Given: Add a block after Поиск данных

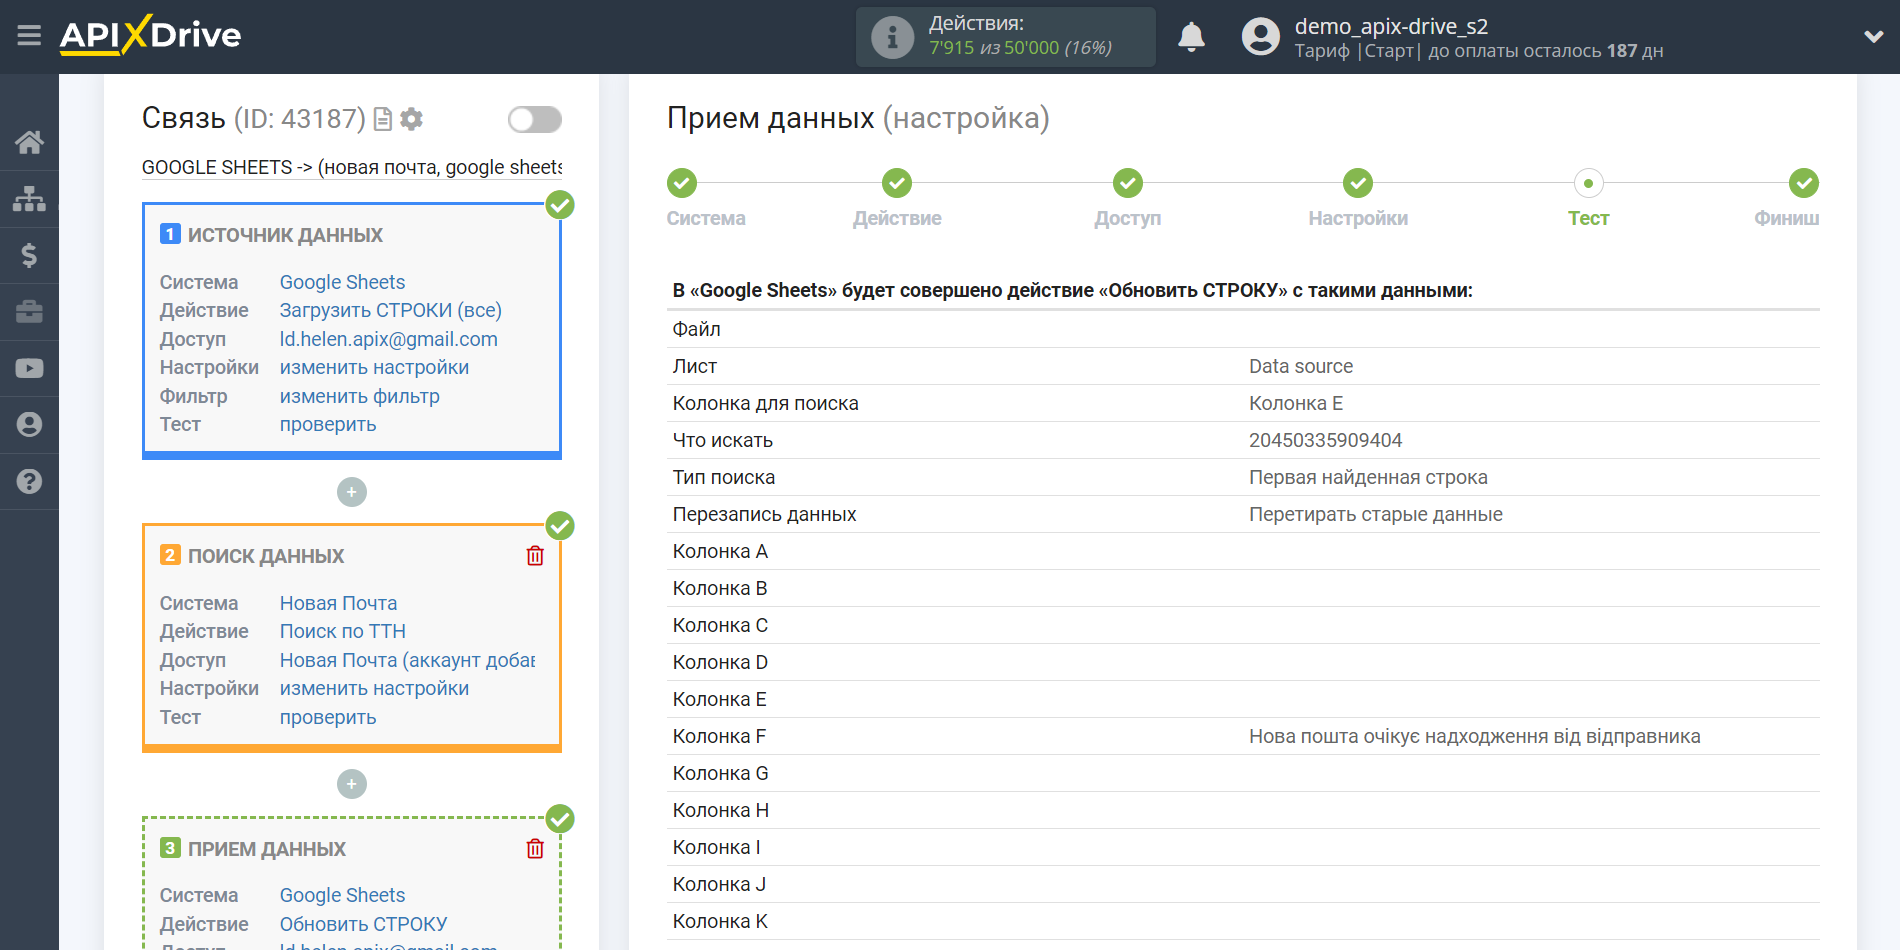Looking at the screenshot, I should (x=351, y=784).
